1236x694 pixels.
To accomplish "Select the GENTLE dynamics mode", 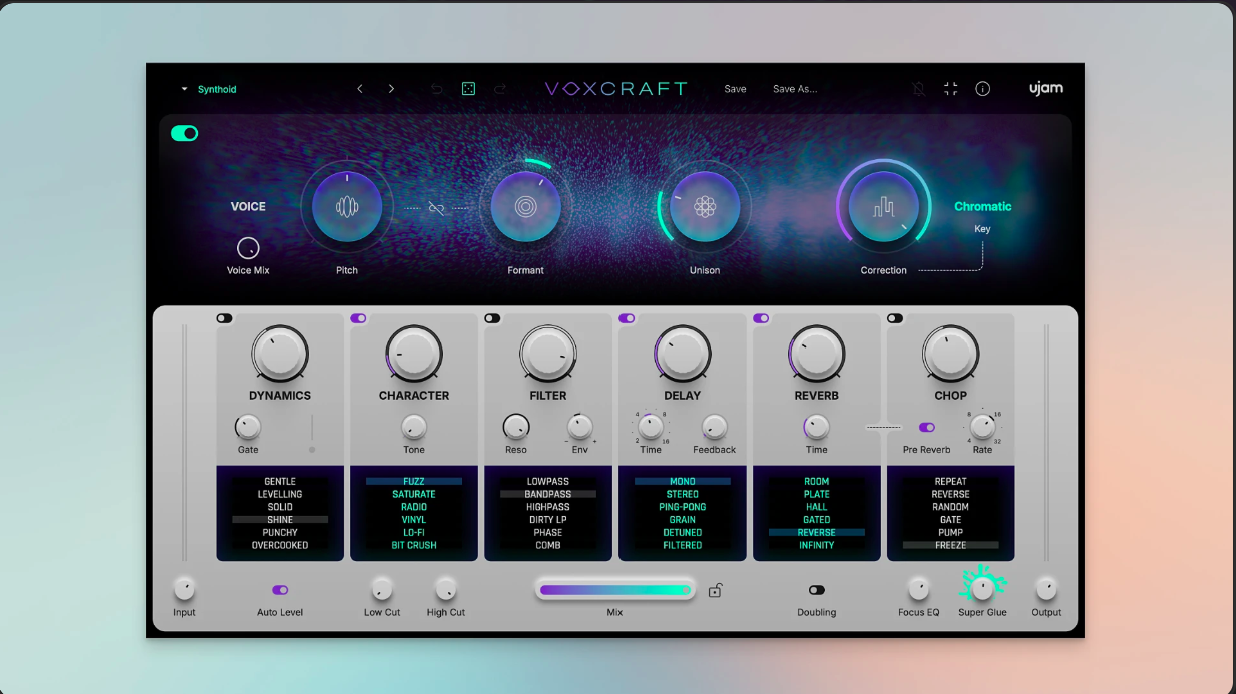I will tap(280, 482).
